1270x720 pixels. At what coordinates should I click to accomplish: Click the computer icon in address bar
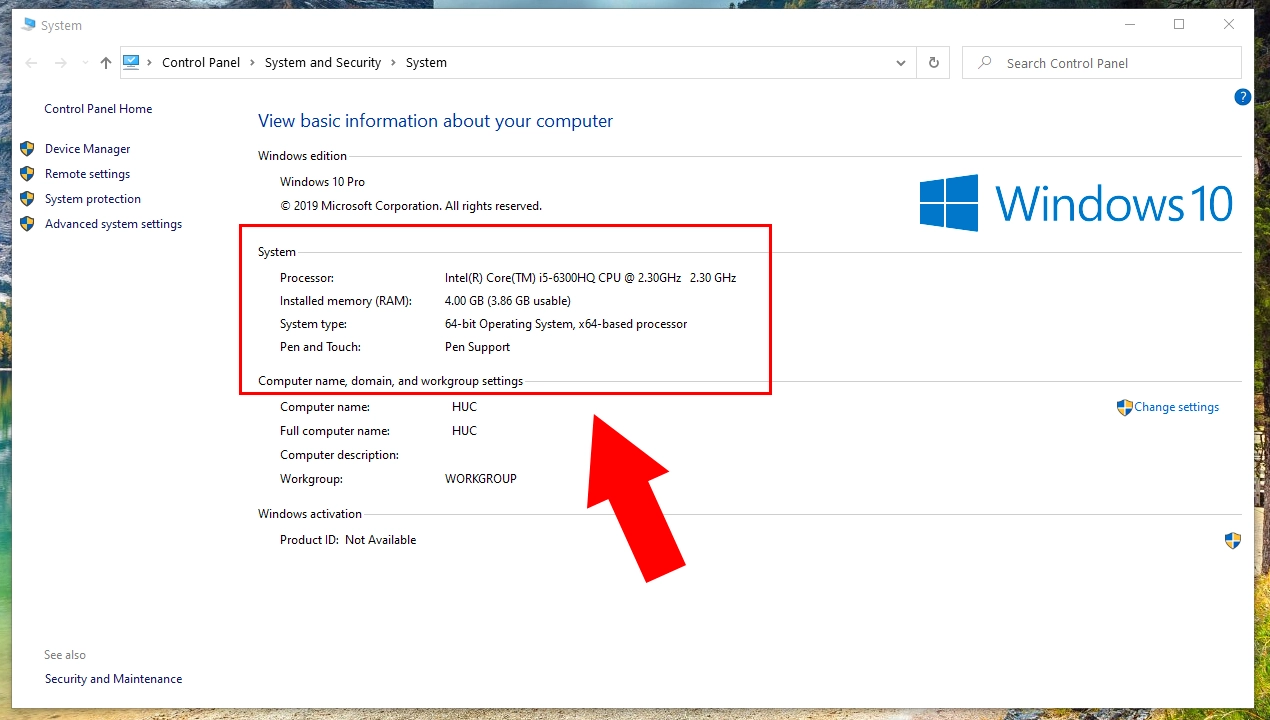point(132,62)
